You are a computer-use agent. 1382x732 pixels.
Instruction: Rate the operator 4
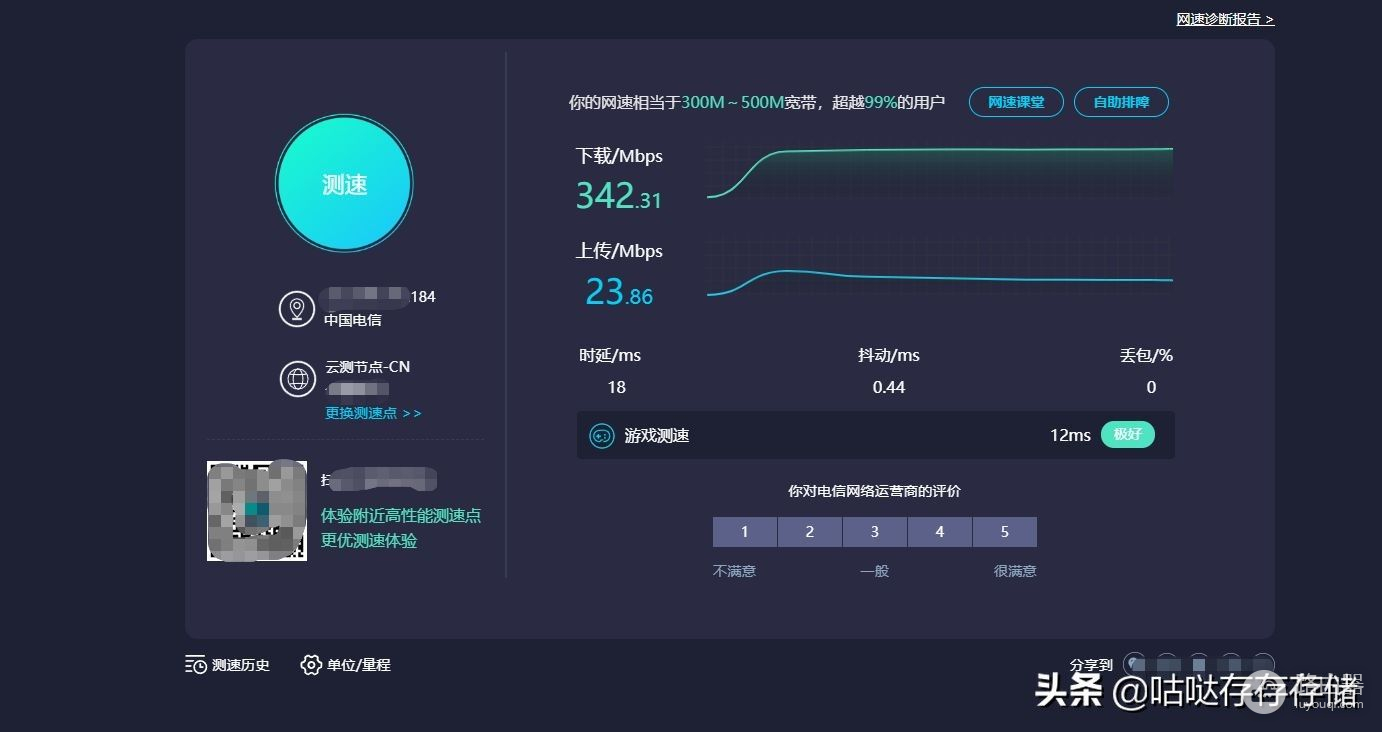940,532
